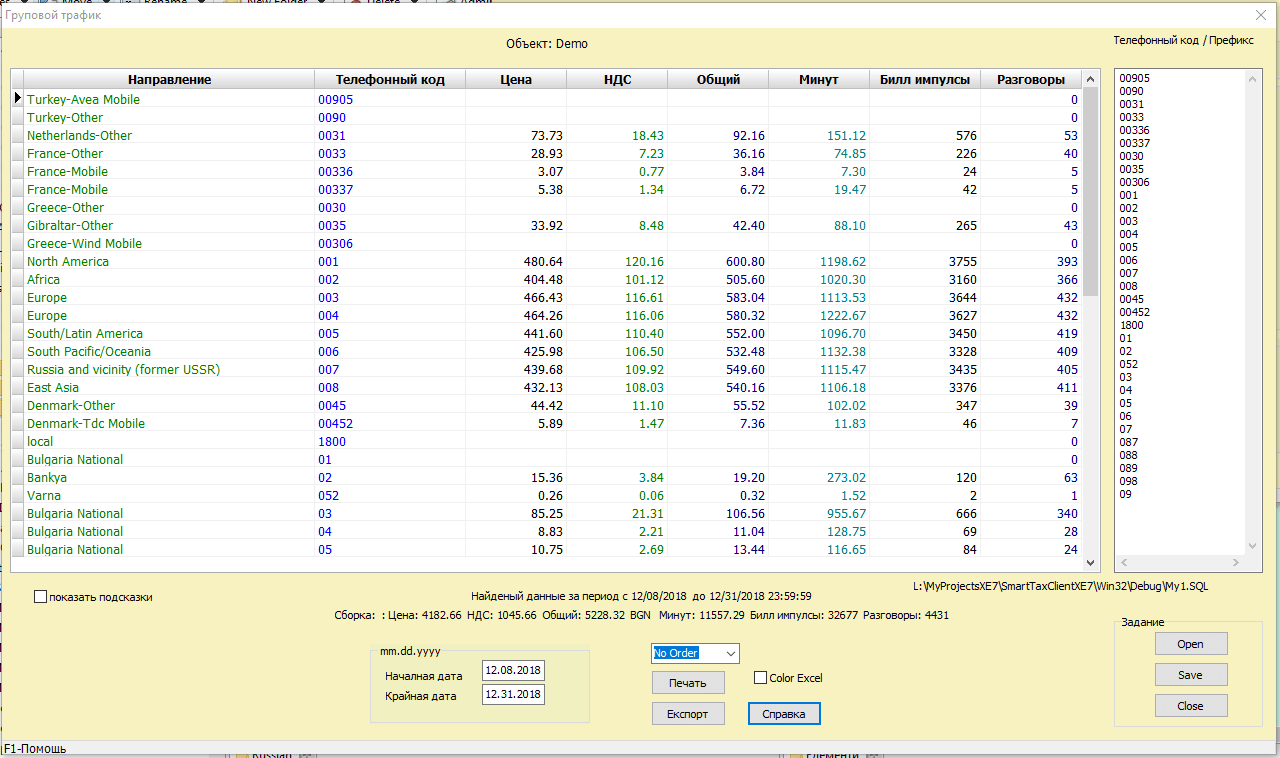
Task: Click the Общий value 552.00
Action: (718, 333)
